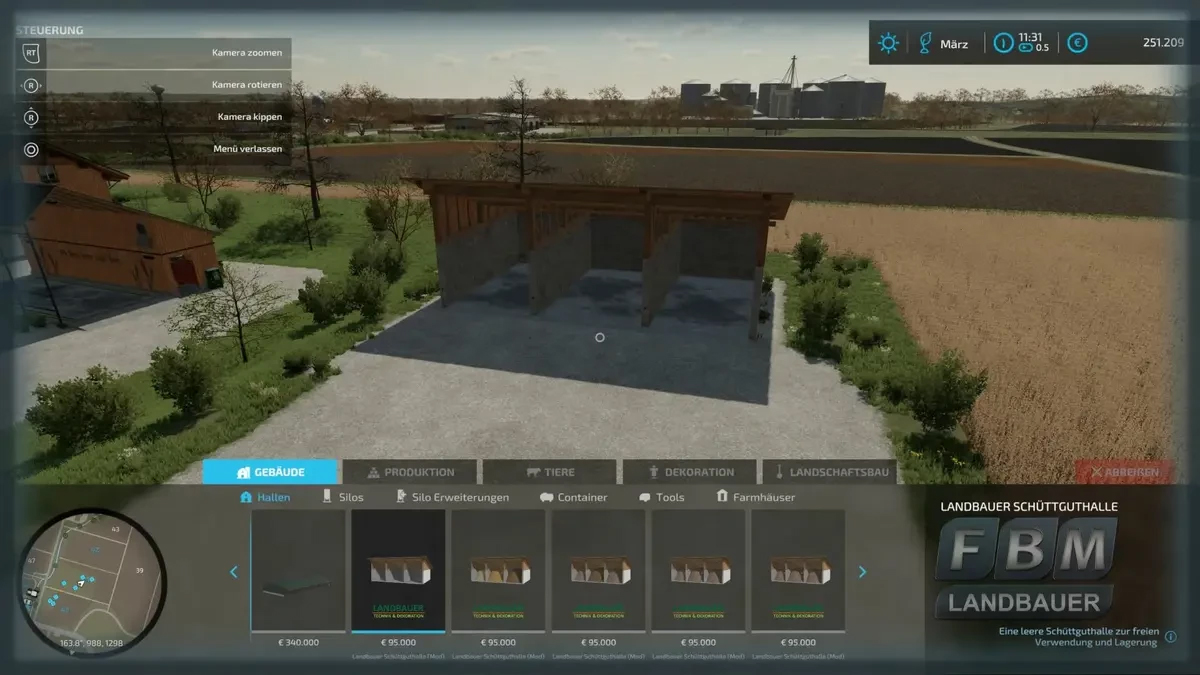Open the Dekoration tab
Screen dimensions: 1200x675
tap(690, 472)
